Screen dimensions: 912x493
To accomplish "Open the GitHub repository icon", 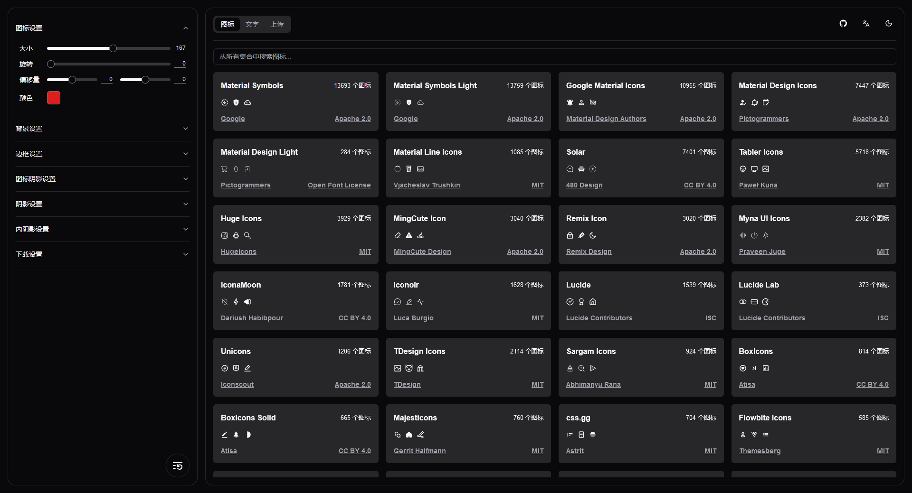I will (x=842, y=23).
